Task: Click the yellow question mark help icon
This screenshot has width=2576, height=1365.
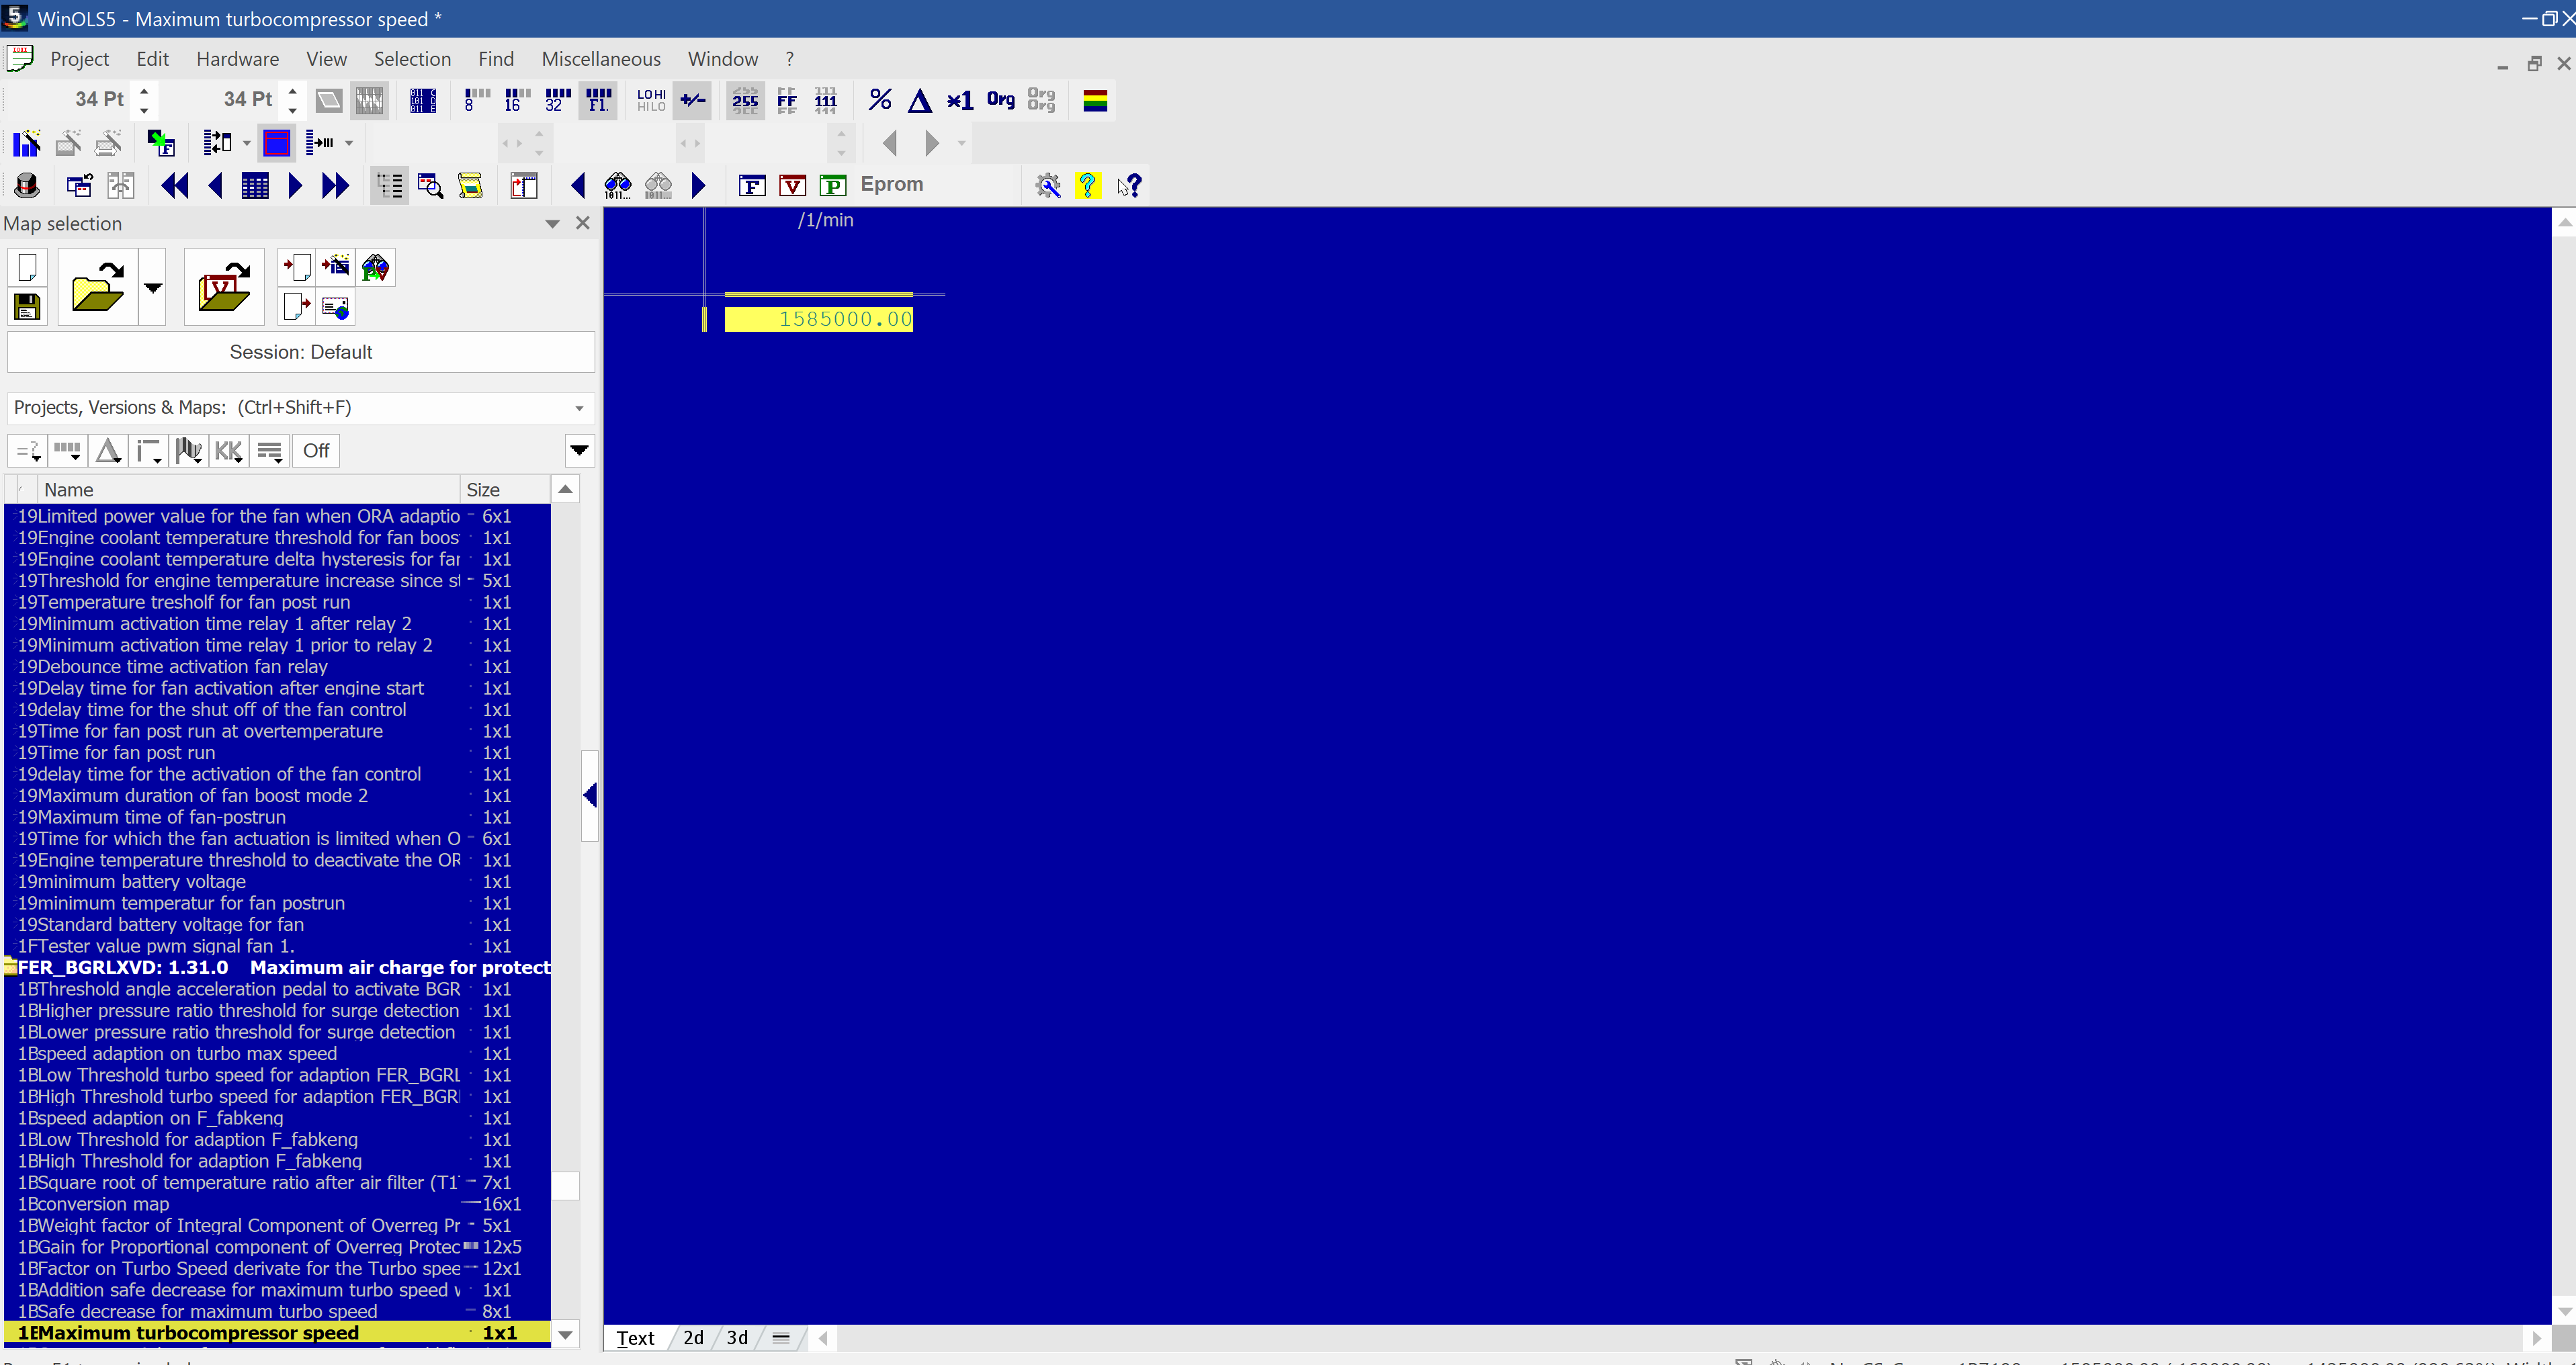Action: [1087, 185]
